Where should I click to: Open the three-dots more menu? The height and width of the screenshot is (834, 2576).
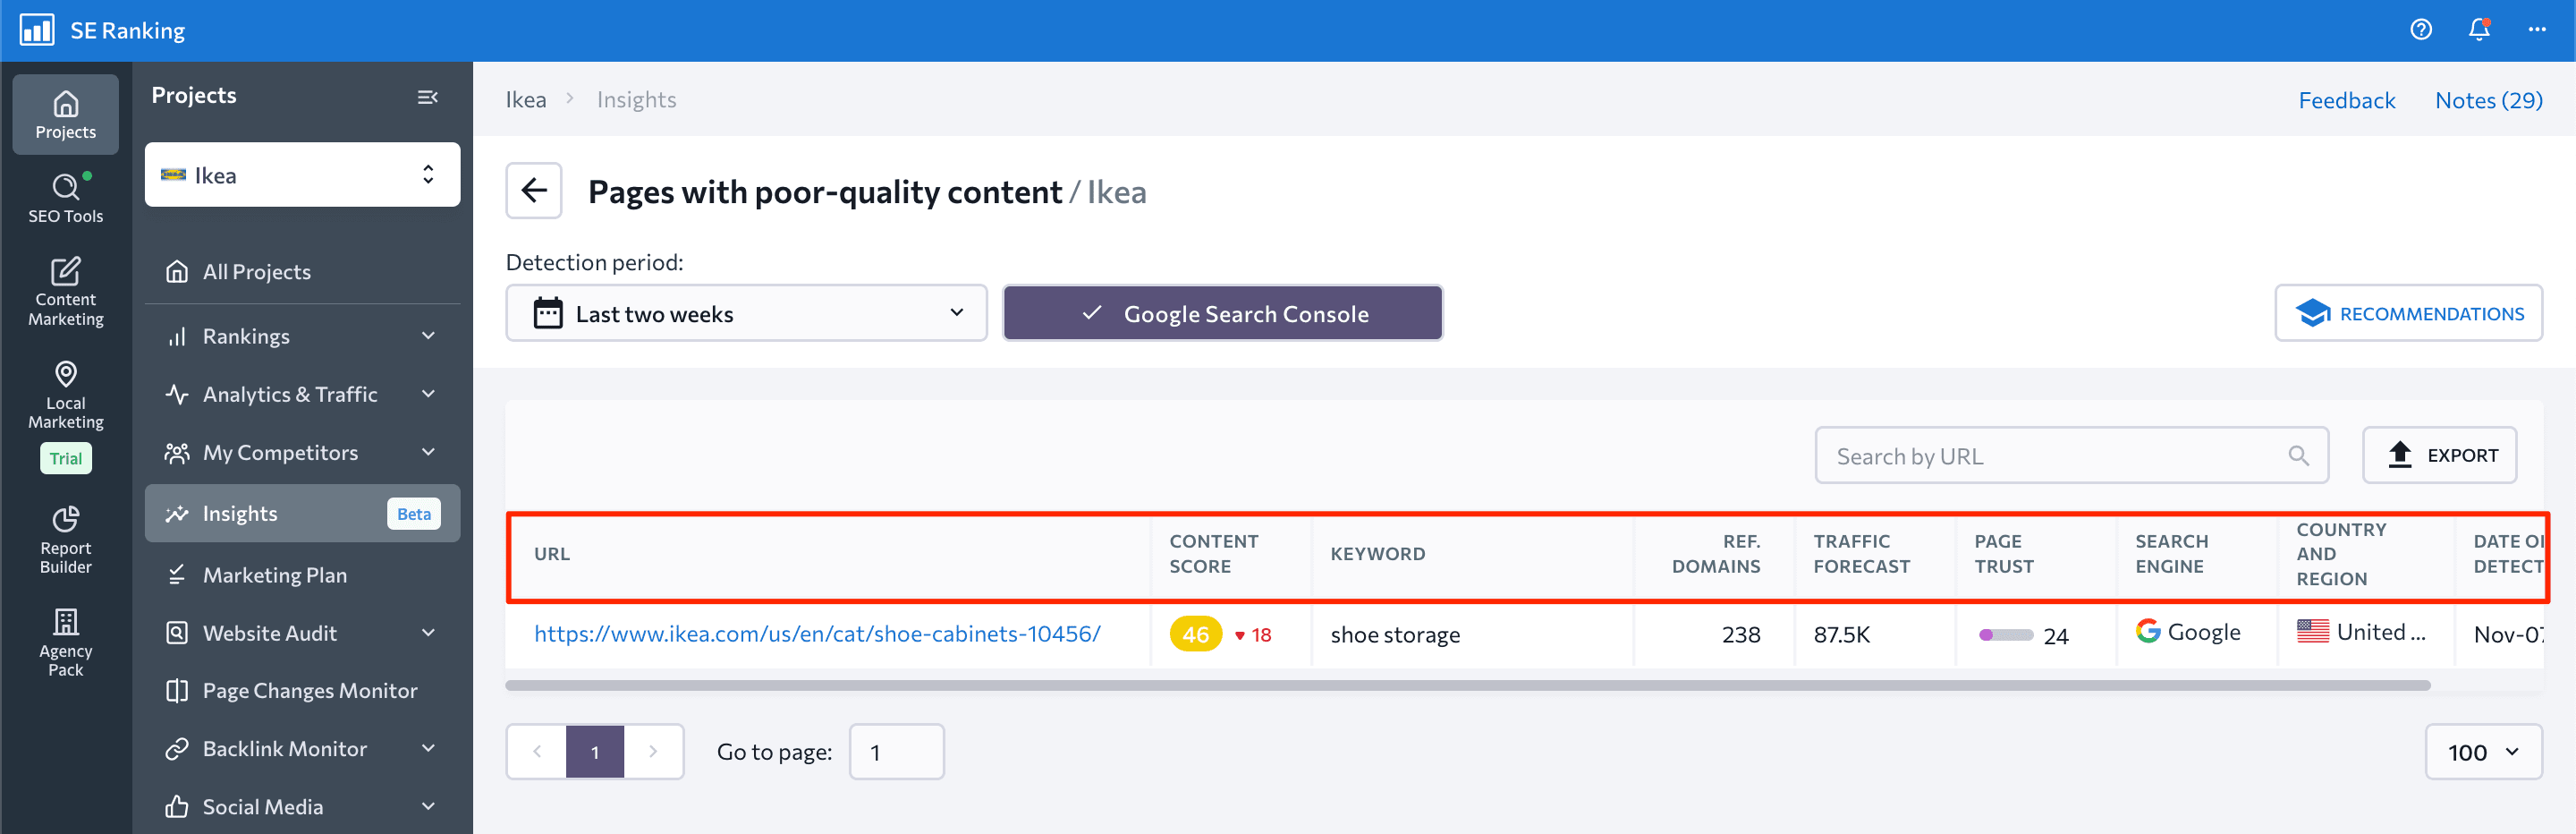pyautogui.click(x=2537, y=30)
